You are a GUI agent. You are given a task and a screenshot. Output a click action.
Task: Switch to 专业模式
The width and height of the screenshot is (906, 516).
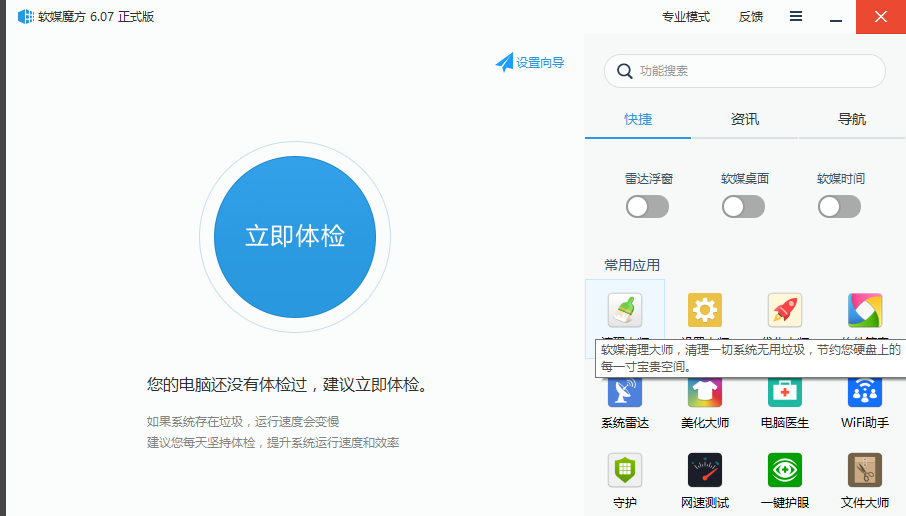point(686,17)
